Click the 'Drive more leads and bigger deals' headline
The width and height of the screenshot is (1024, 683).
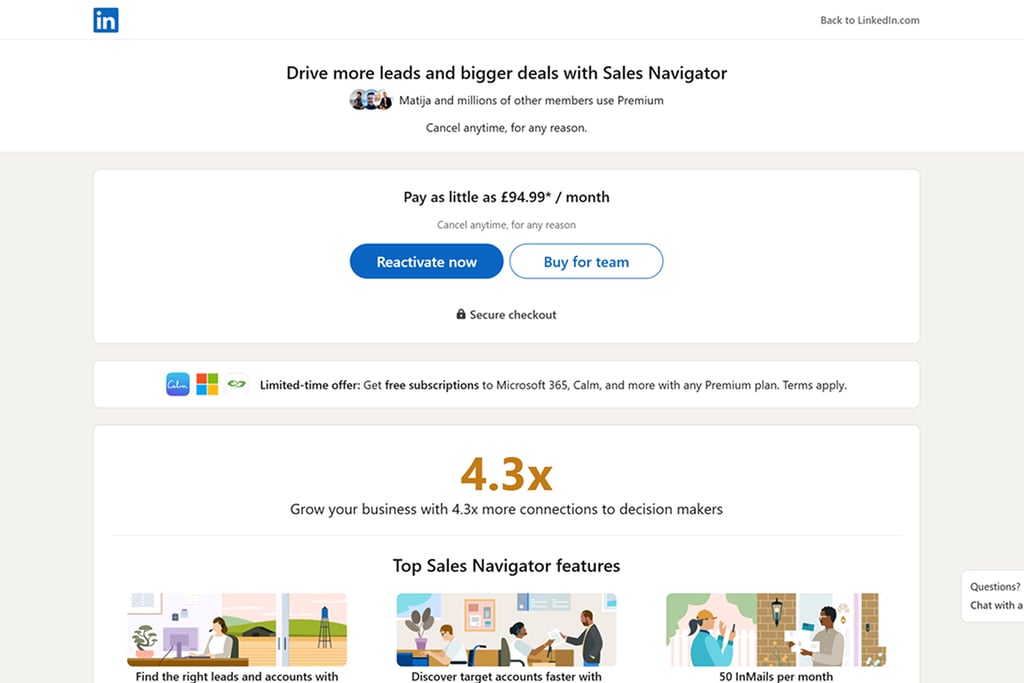click(x=506, y=73)
